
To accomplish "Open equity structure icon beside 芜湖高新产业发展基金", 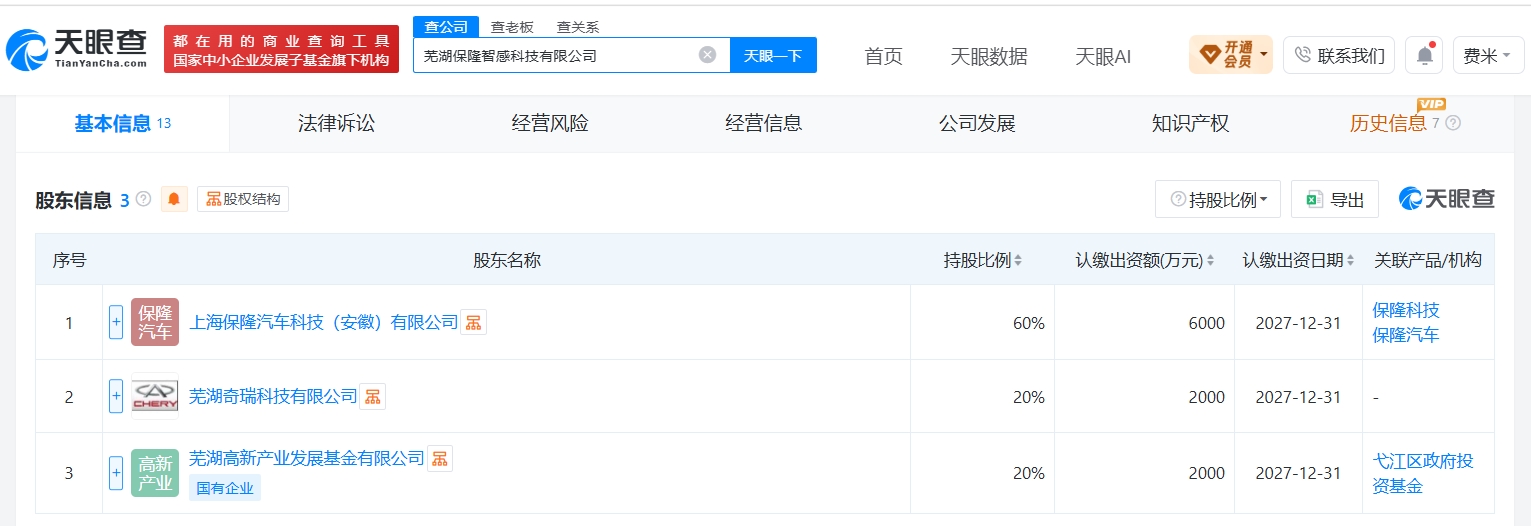I will (440, 458).
